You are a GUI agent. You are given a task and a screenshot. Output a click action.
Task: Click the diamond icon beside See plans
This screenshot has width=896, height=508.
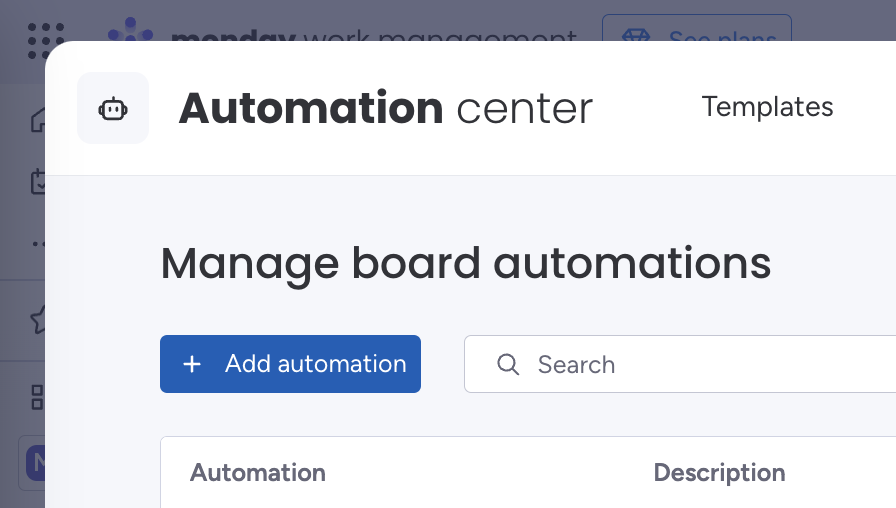click(636, 35)
